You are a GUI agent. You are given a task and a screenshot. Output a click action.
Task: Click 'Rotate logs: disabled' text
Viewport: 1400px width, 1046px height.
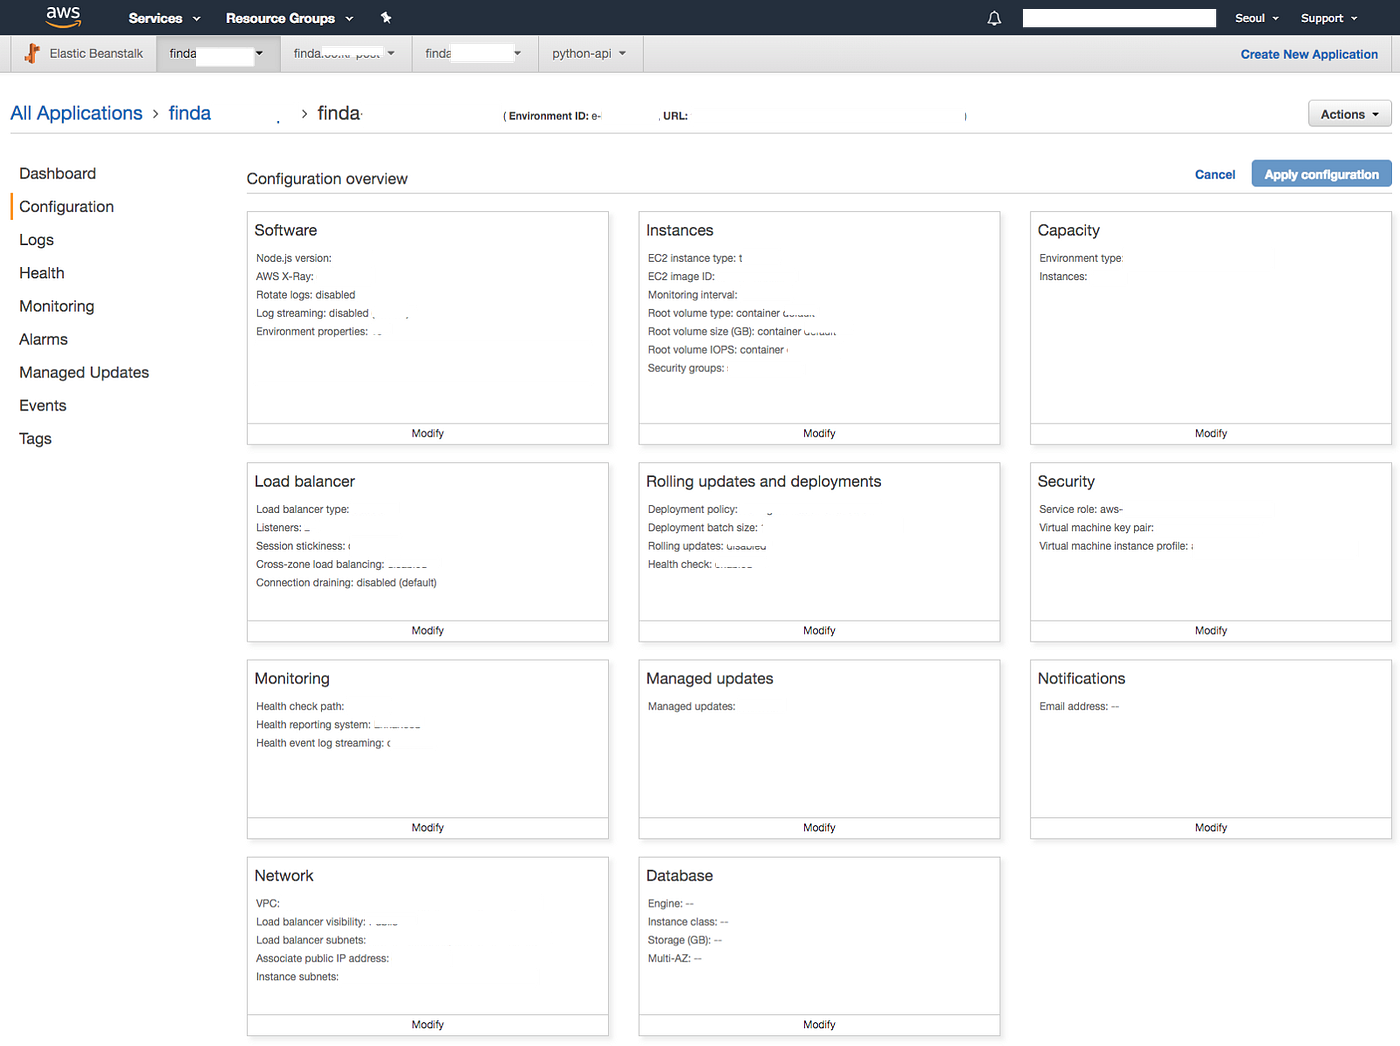[306, 295]
